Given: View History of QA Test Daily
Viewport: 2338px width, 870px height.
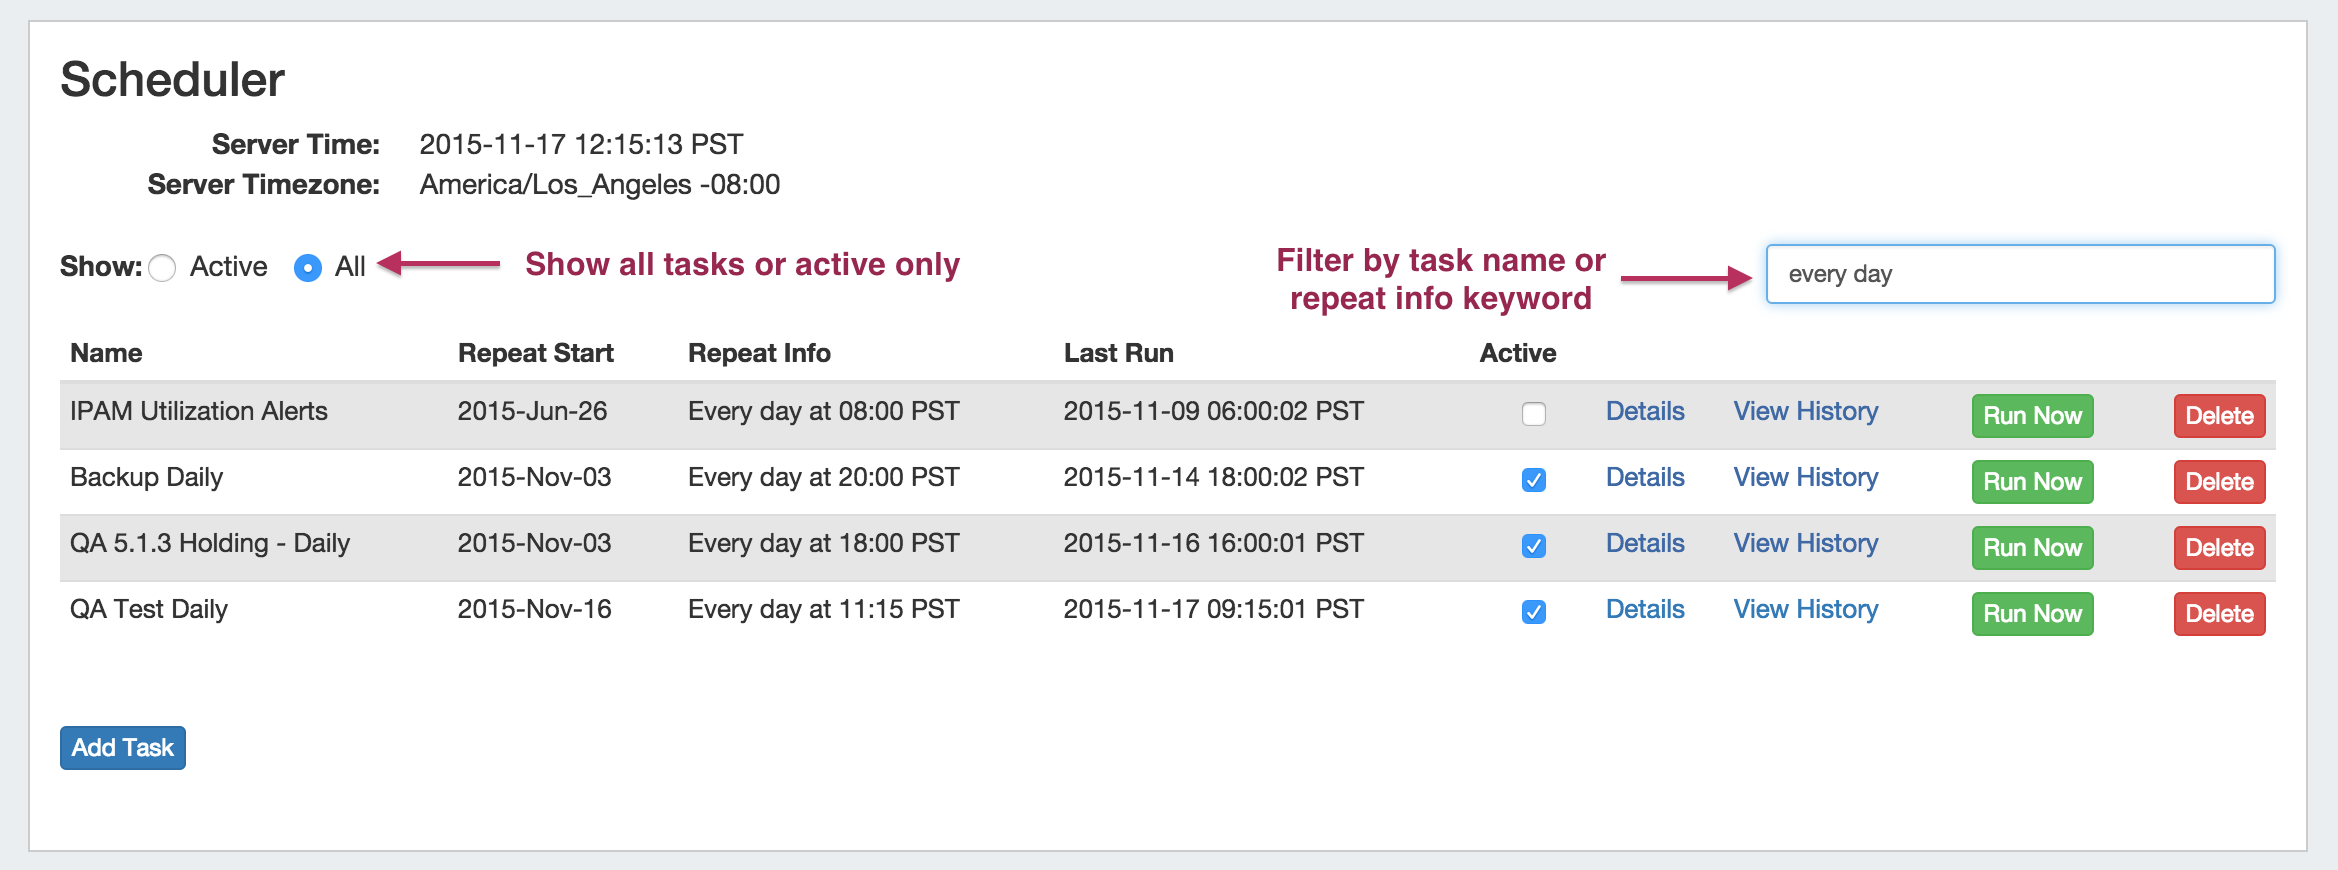Looking at the screenshot, I should 1805,609.
